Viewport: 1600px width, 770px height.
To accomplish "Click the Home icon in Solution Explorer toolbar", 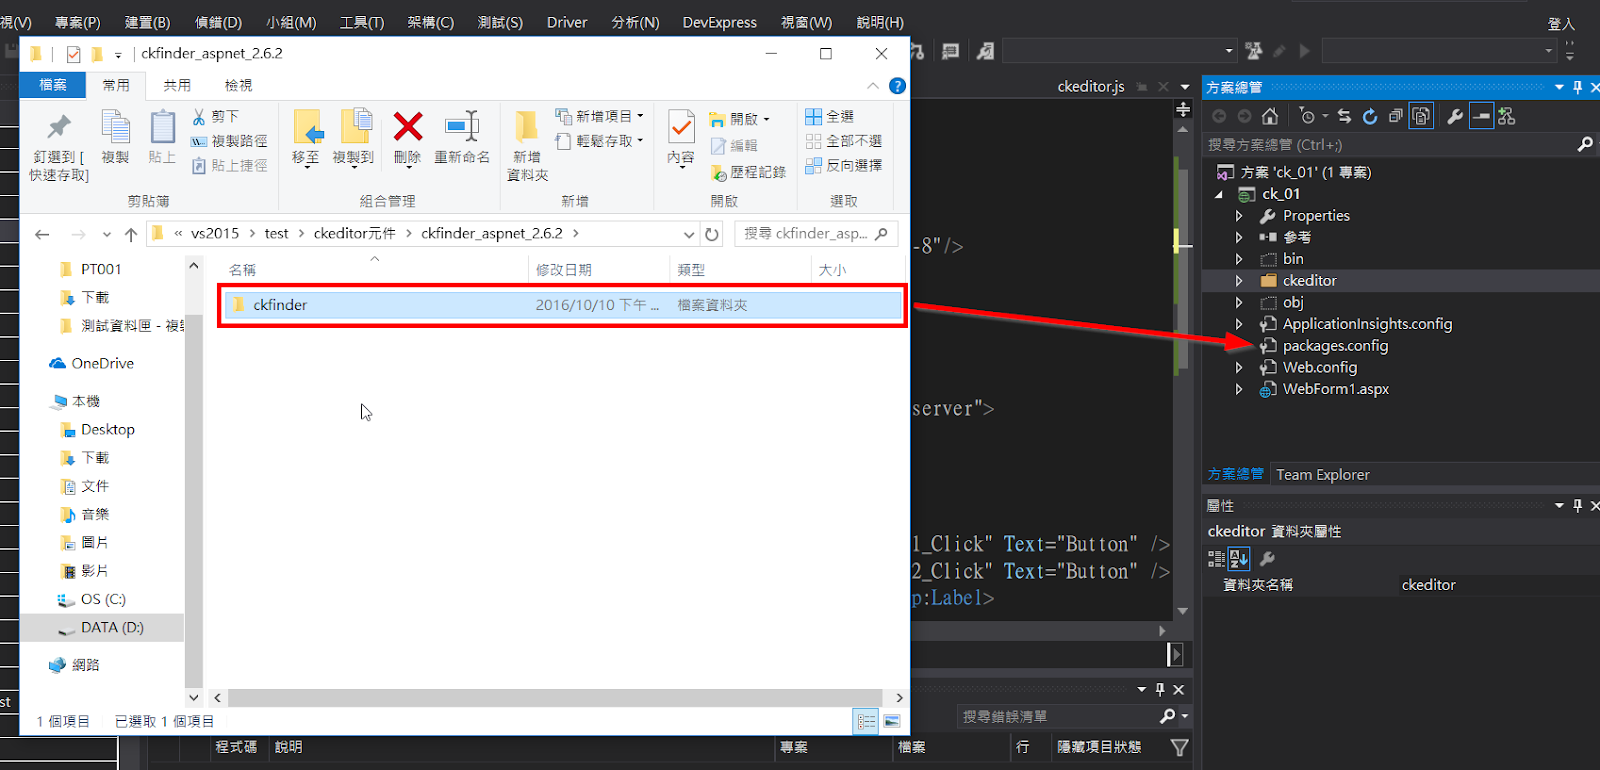I will (x=1270, y=116).
